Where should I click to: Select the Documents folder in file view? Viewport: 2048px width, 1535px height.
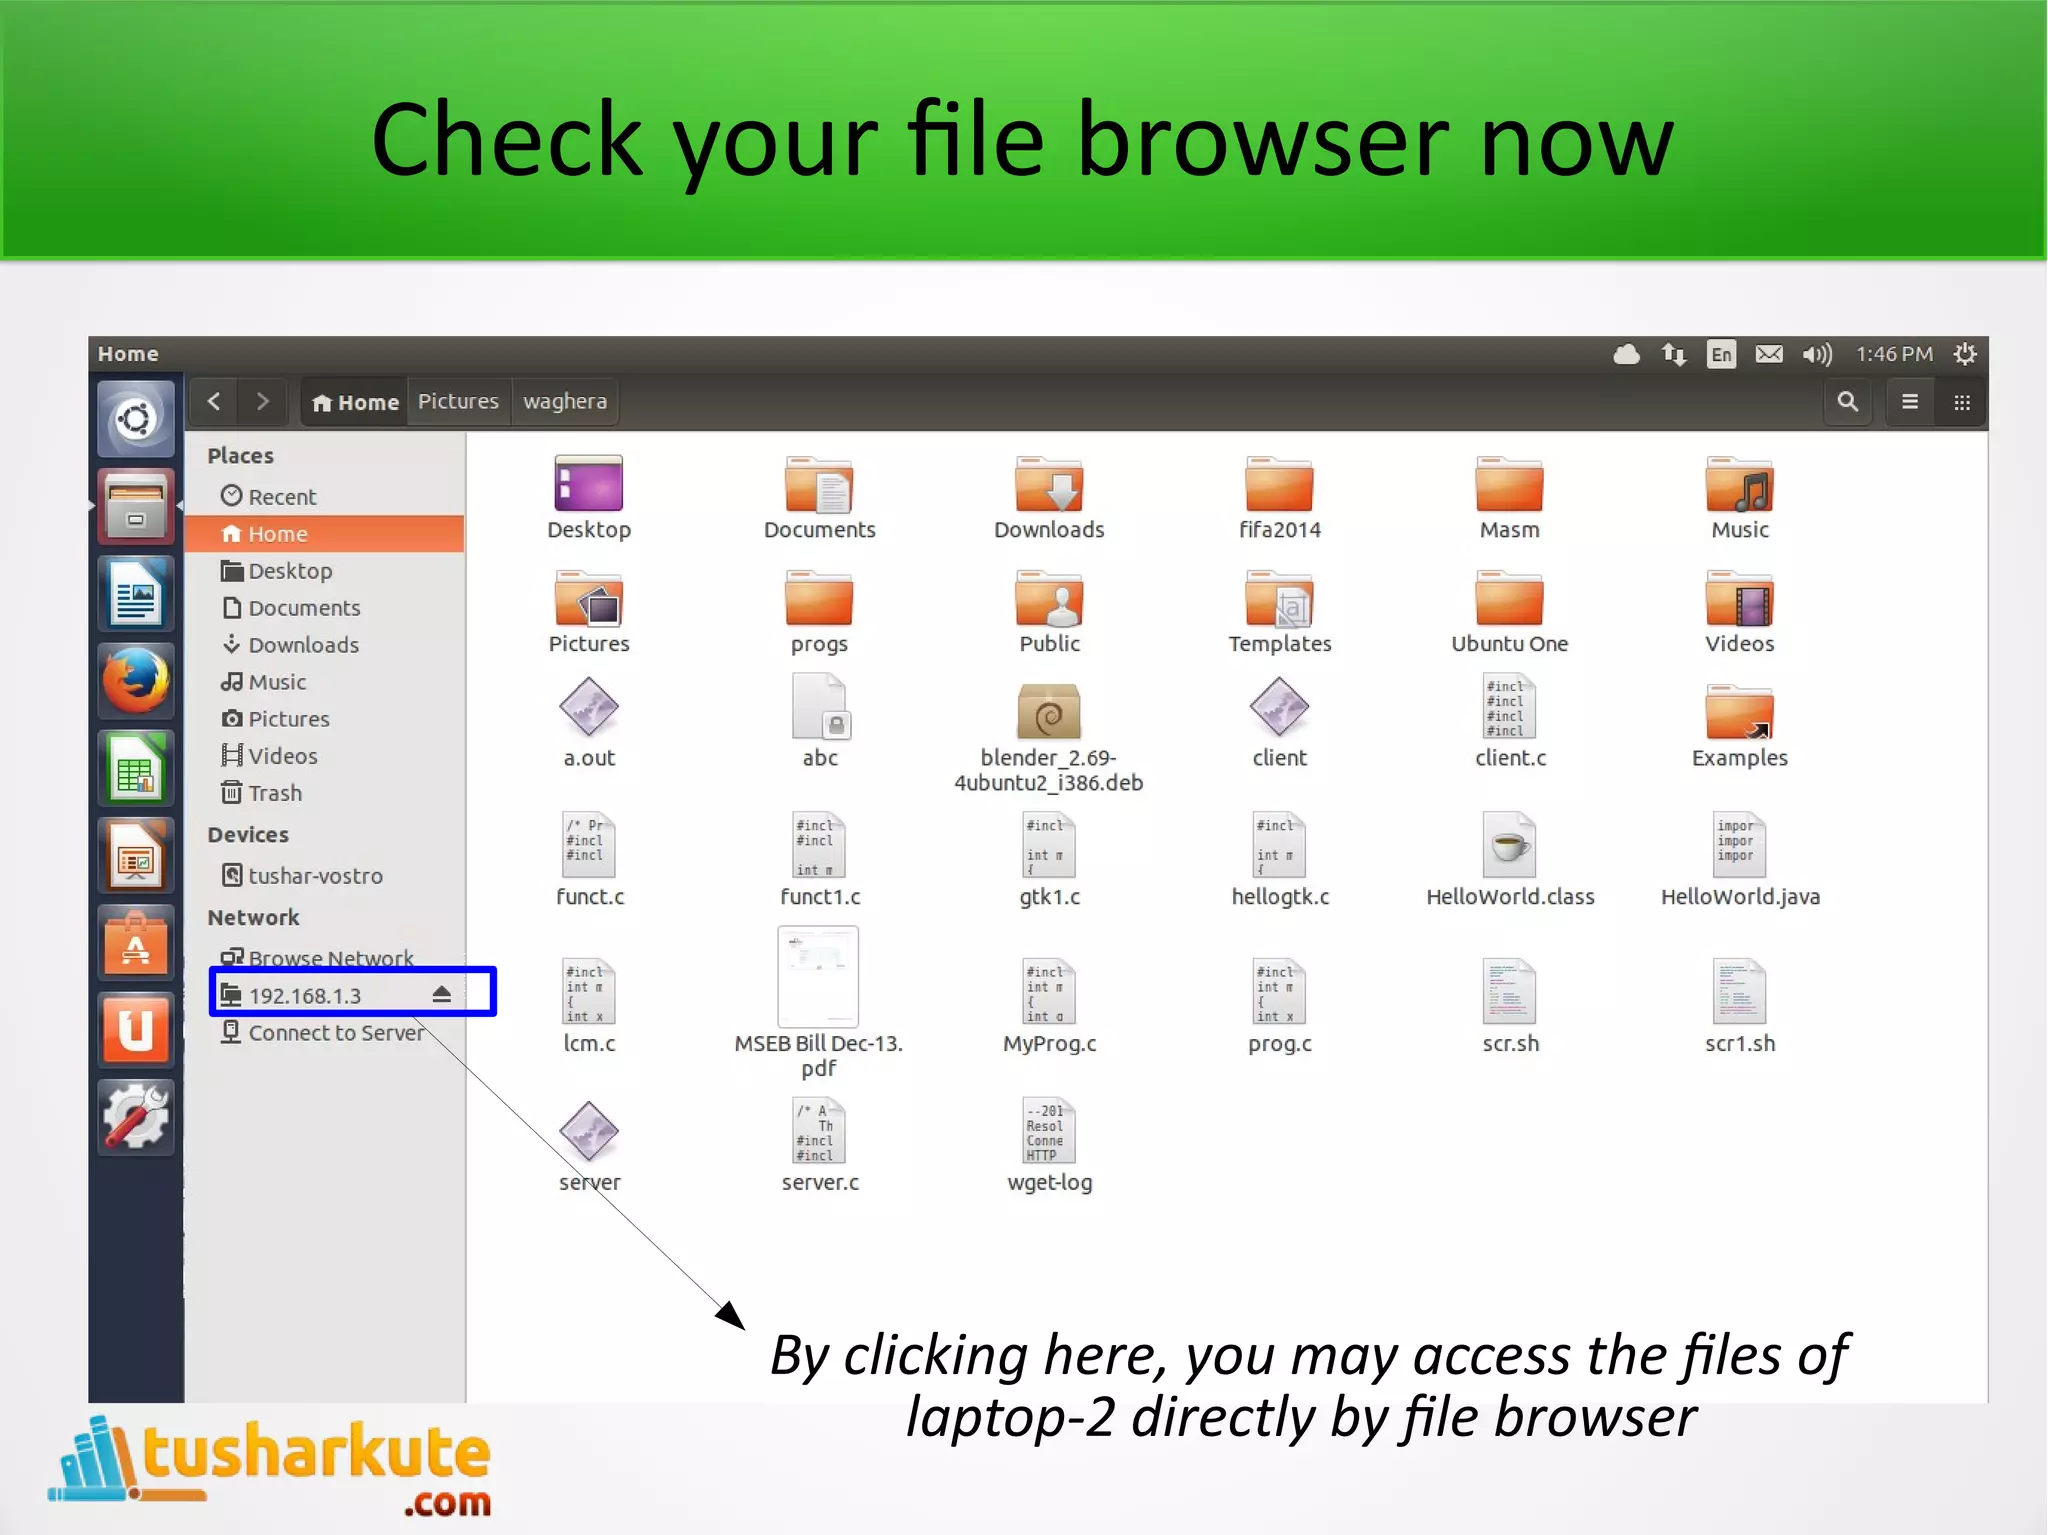(x=819, y=498)
